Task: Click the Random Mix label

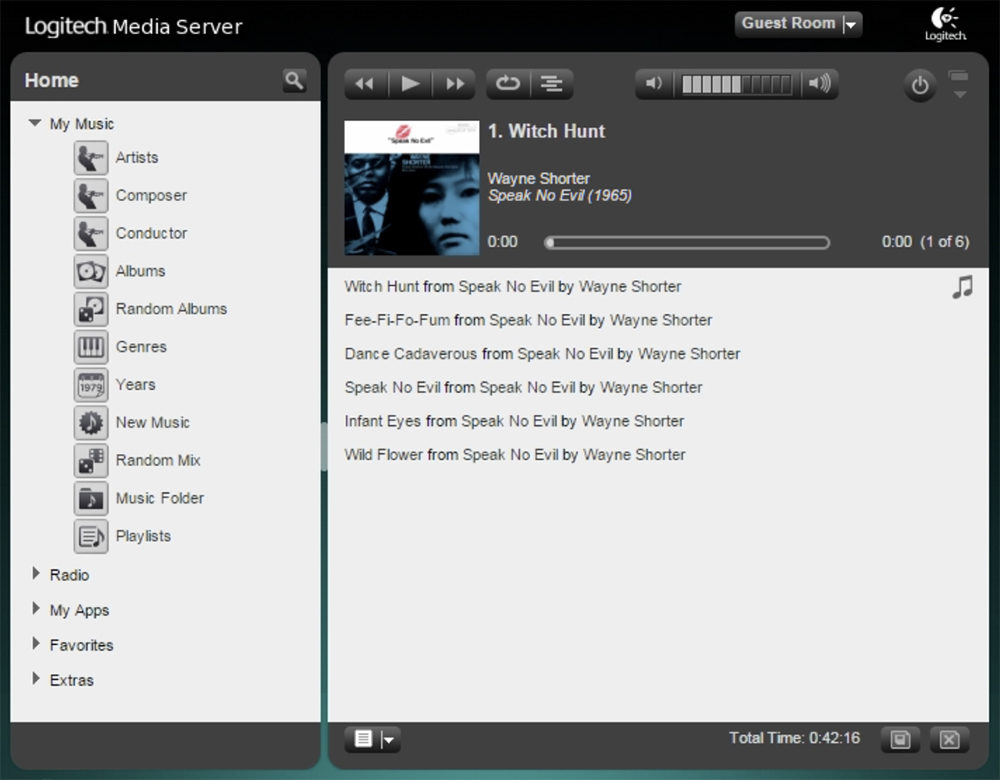Action: (x=158, y=460)
